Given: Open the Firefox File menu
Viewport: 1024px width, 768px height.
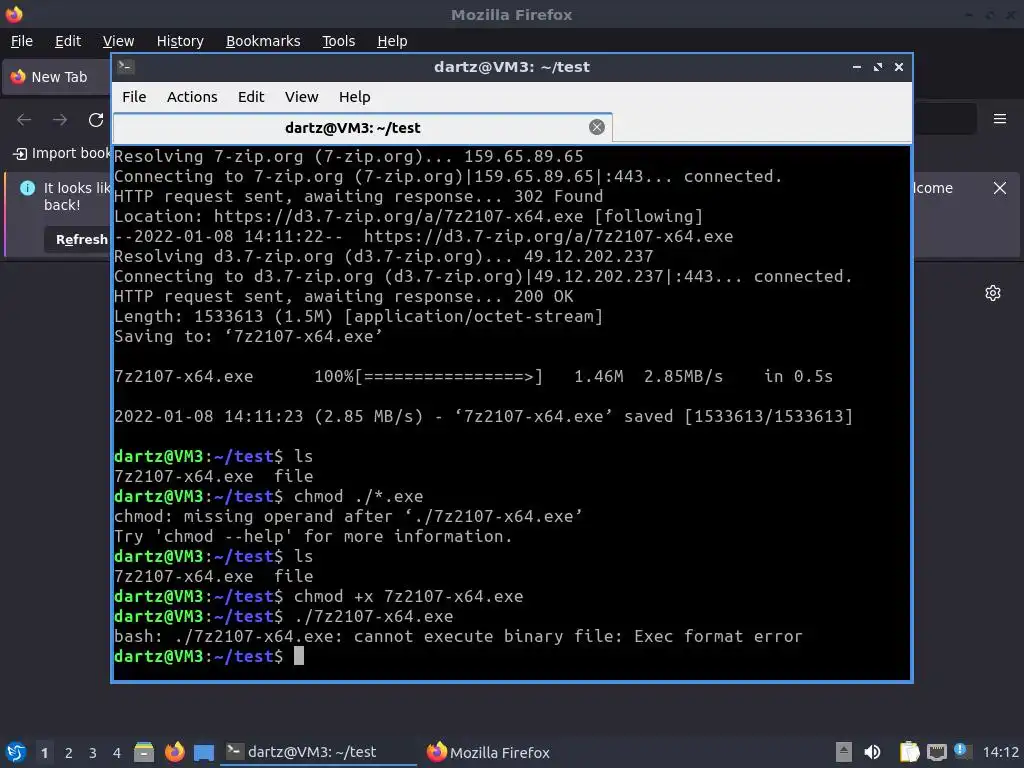Looking at the screenshot, I should (x=22, y=41).
